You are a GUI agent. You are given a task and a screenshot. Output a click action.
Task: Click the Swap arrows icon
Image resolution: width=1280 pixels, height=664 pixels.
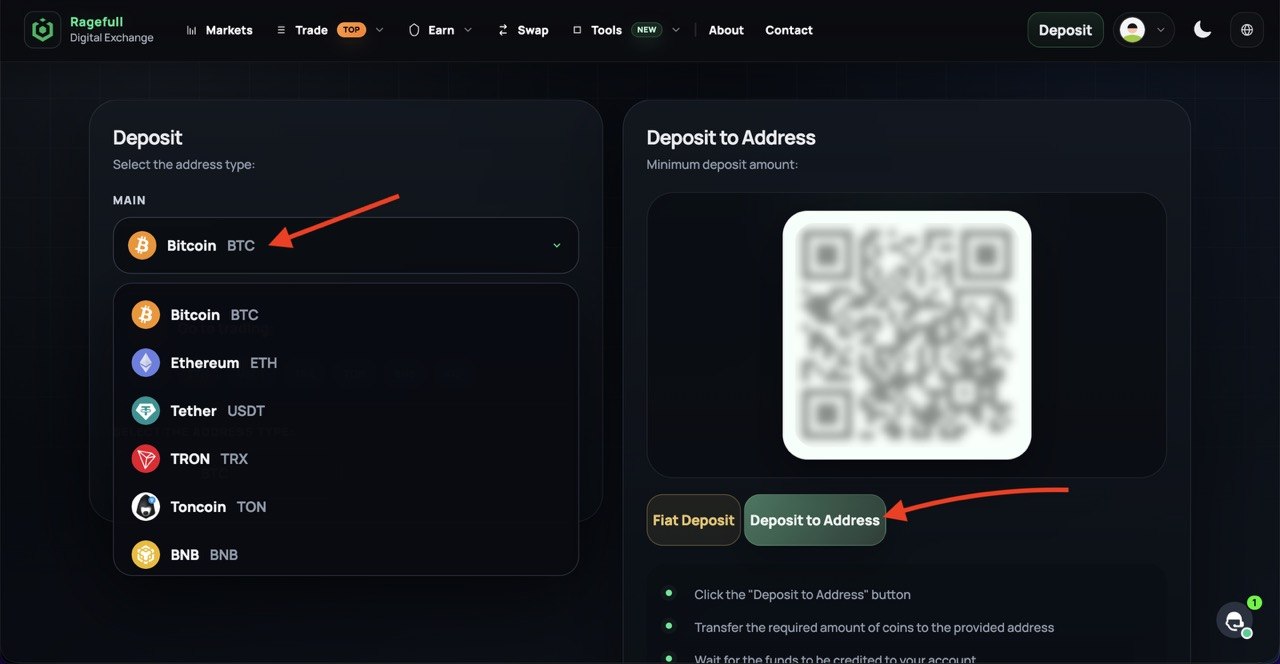point(503,30)
